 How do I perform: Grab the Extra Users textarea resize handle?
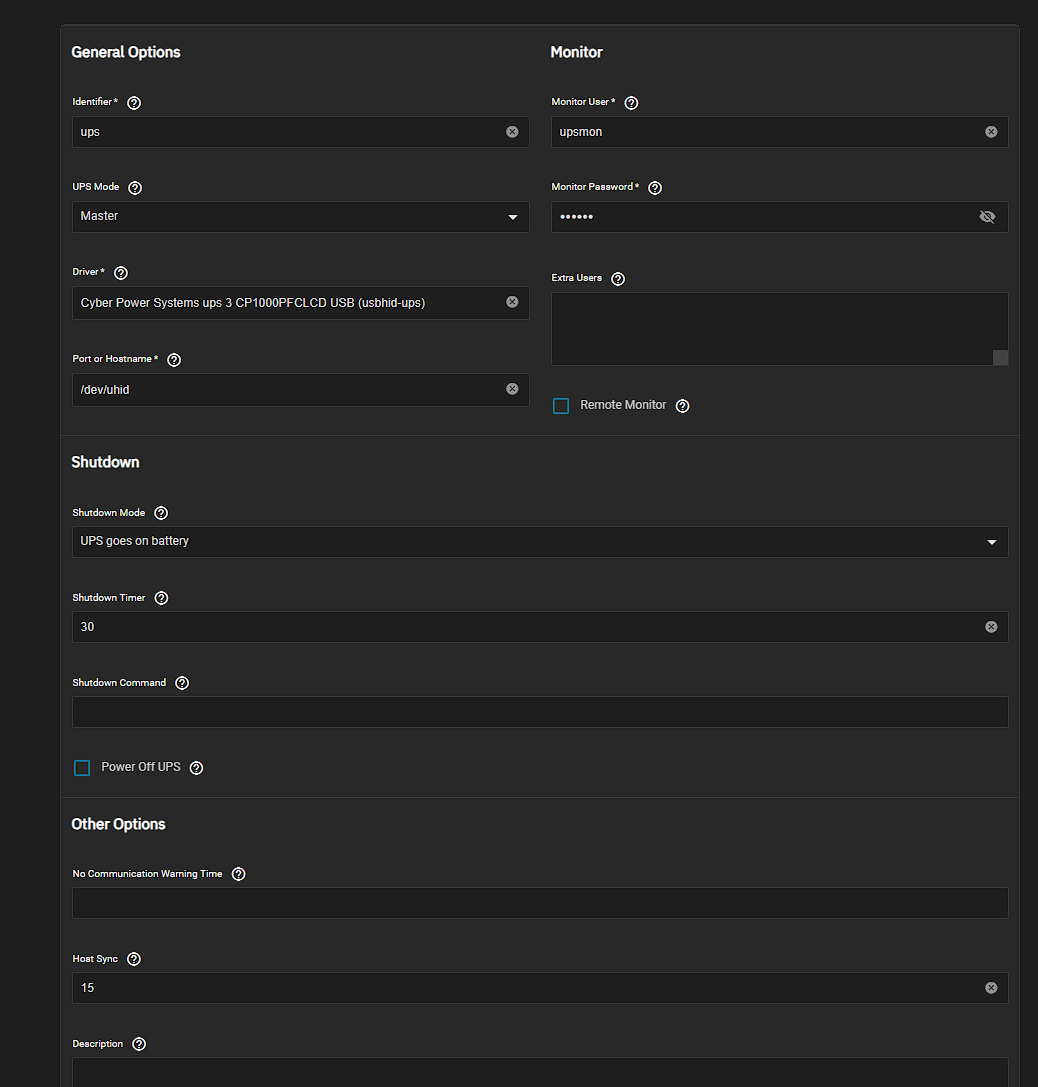[1000, 358]
